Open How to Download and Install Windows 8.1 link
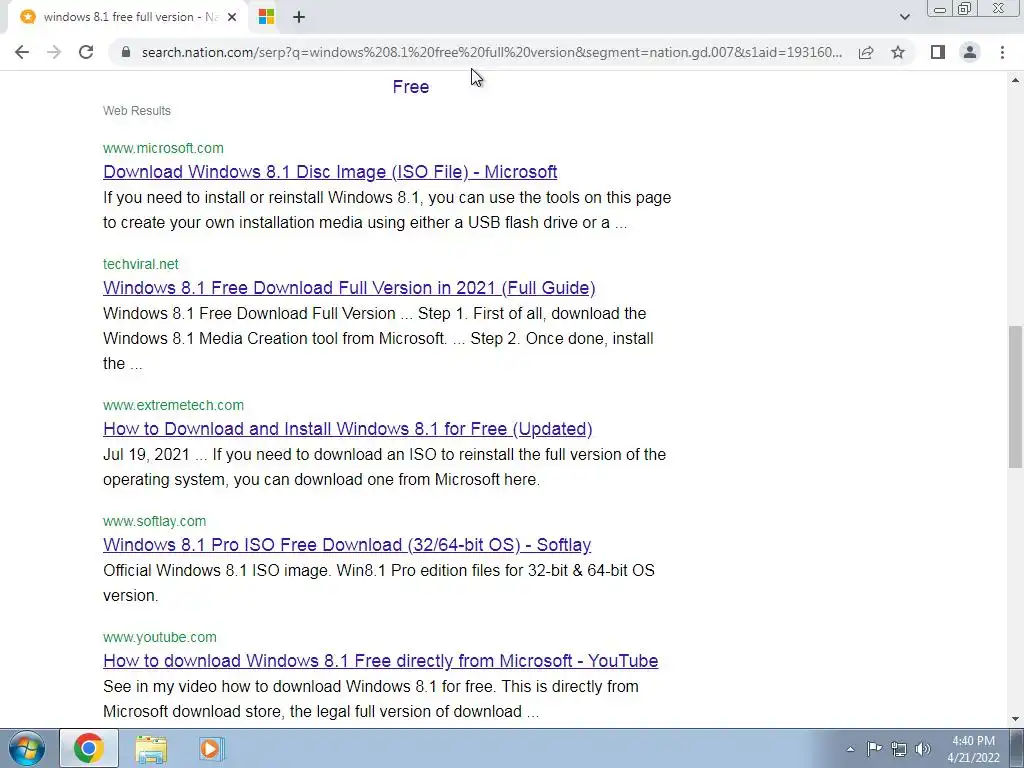Viewport: 1024px width, 768px height. [347, 429]
